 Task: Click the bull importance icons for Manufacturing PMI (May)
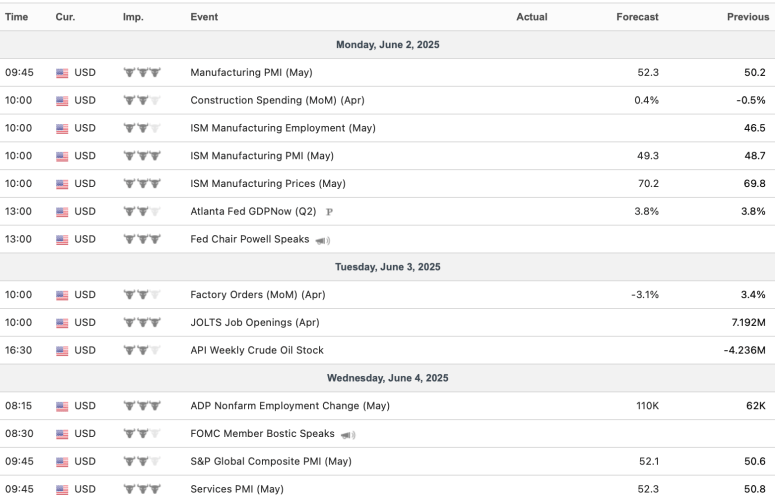tap(142, 72)
